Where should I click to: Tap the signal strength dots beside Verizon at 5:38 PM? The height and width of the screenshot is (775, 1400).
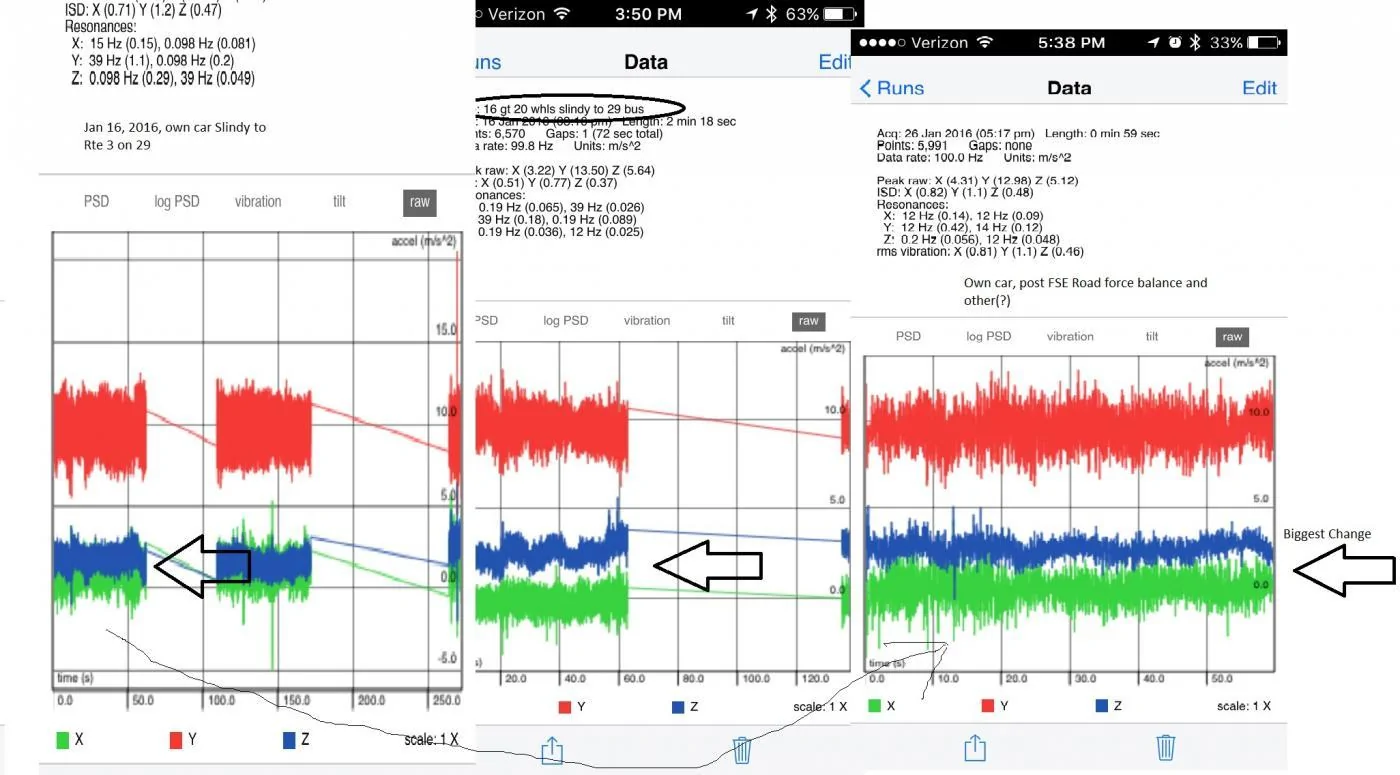(882, 42)
